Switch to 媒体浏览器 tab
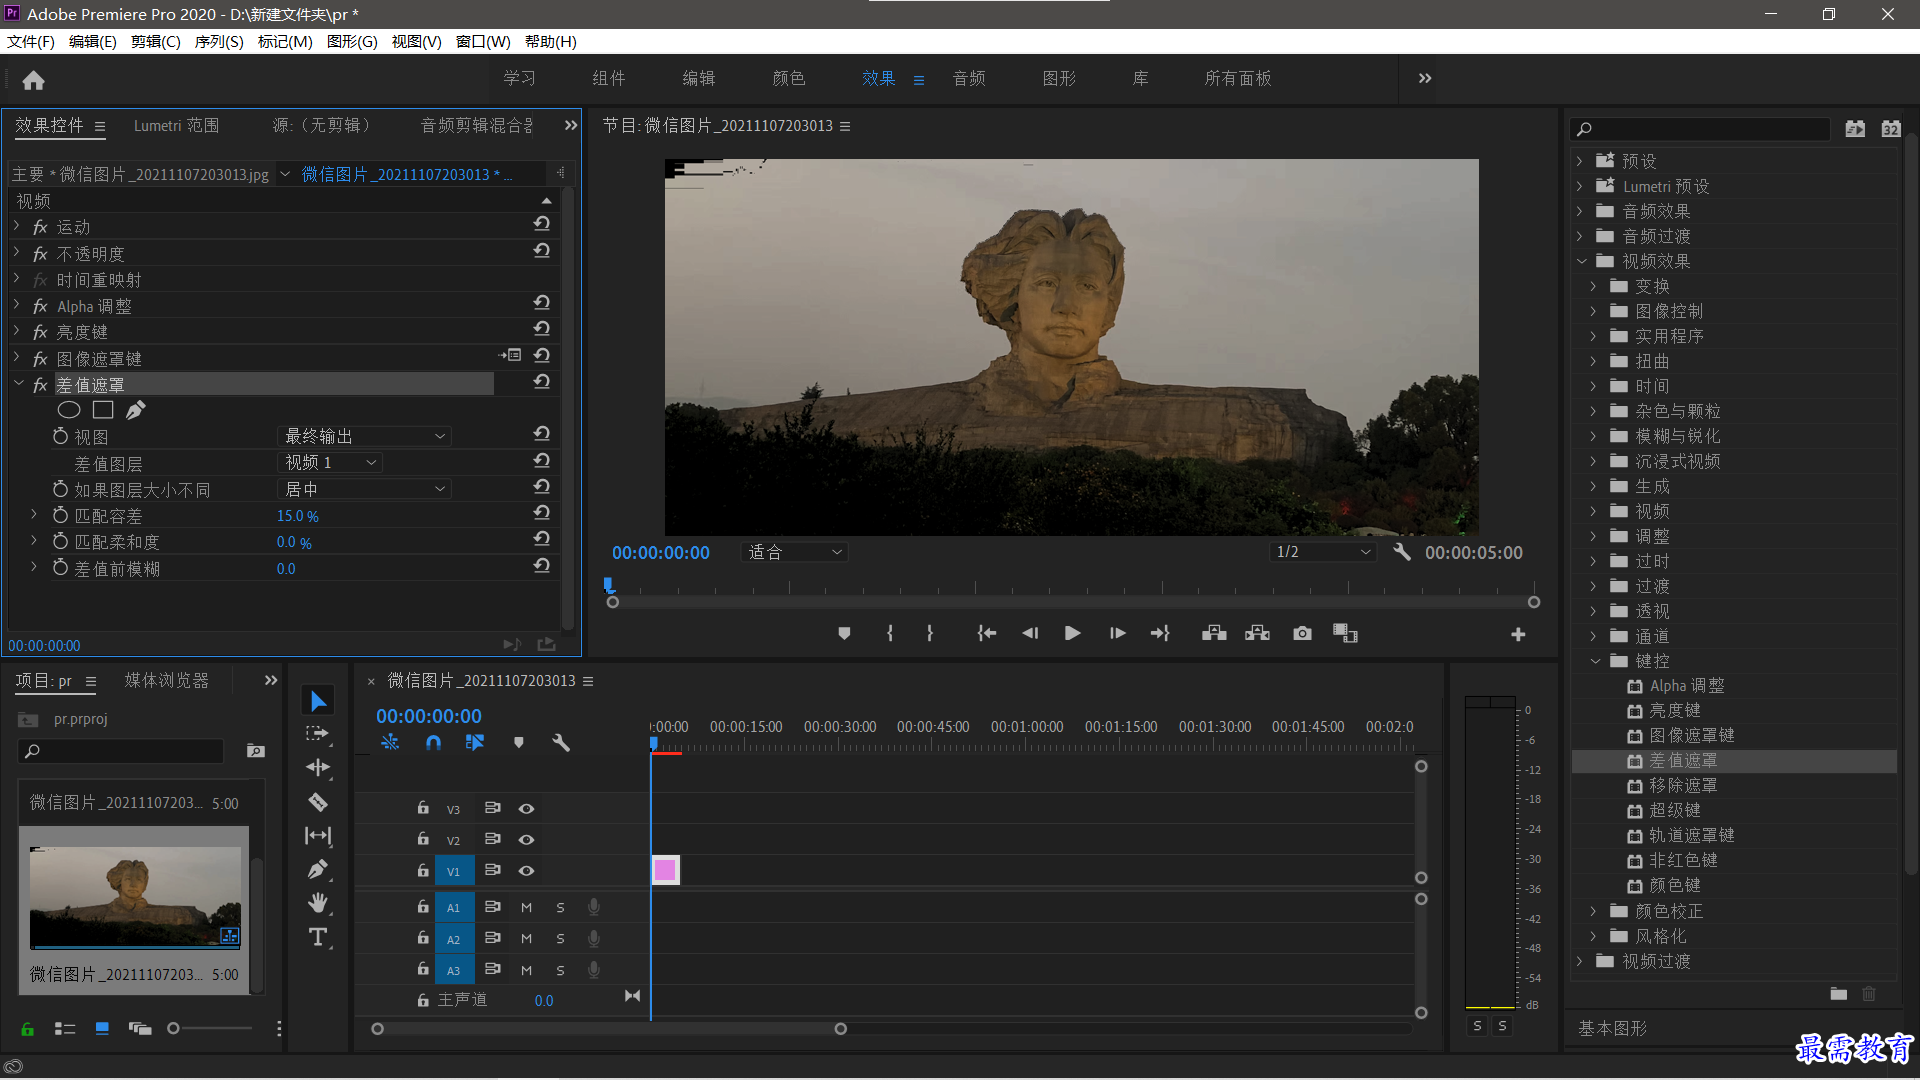The image size is (1920, 1080). coord(167,680)
